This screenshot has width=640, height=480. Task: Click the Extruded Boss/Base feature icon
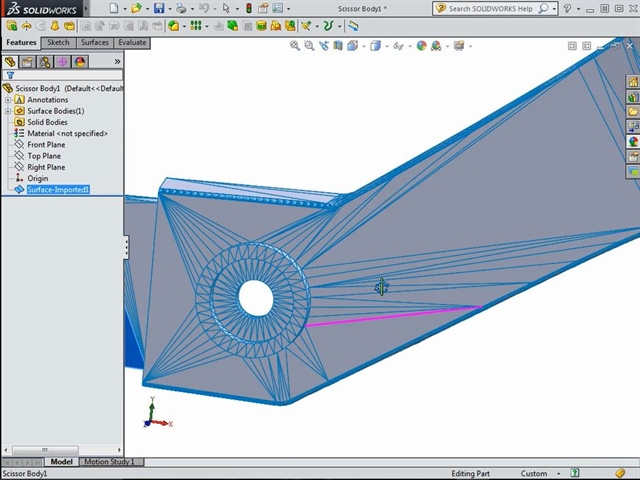(12, 26)
